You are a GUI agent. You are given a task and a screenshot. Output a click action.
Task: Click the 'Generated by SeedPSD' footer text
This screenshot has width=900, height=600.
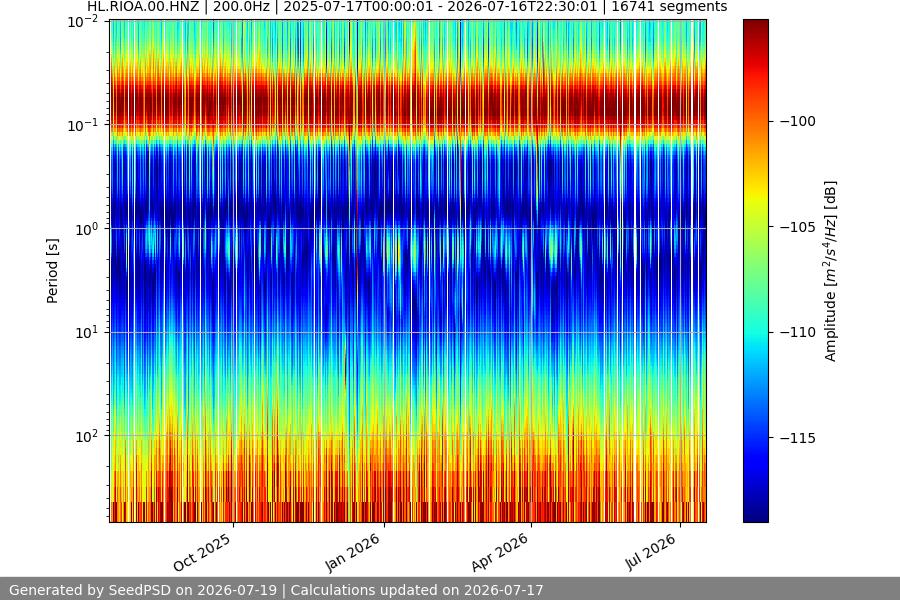coord(276,590)
